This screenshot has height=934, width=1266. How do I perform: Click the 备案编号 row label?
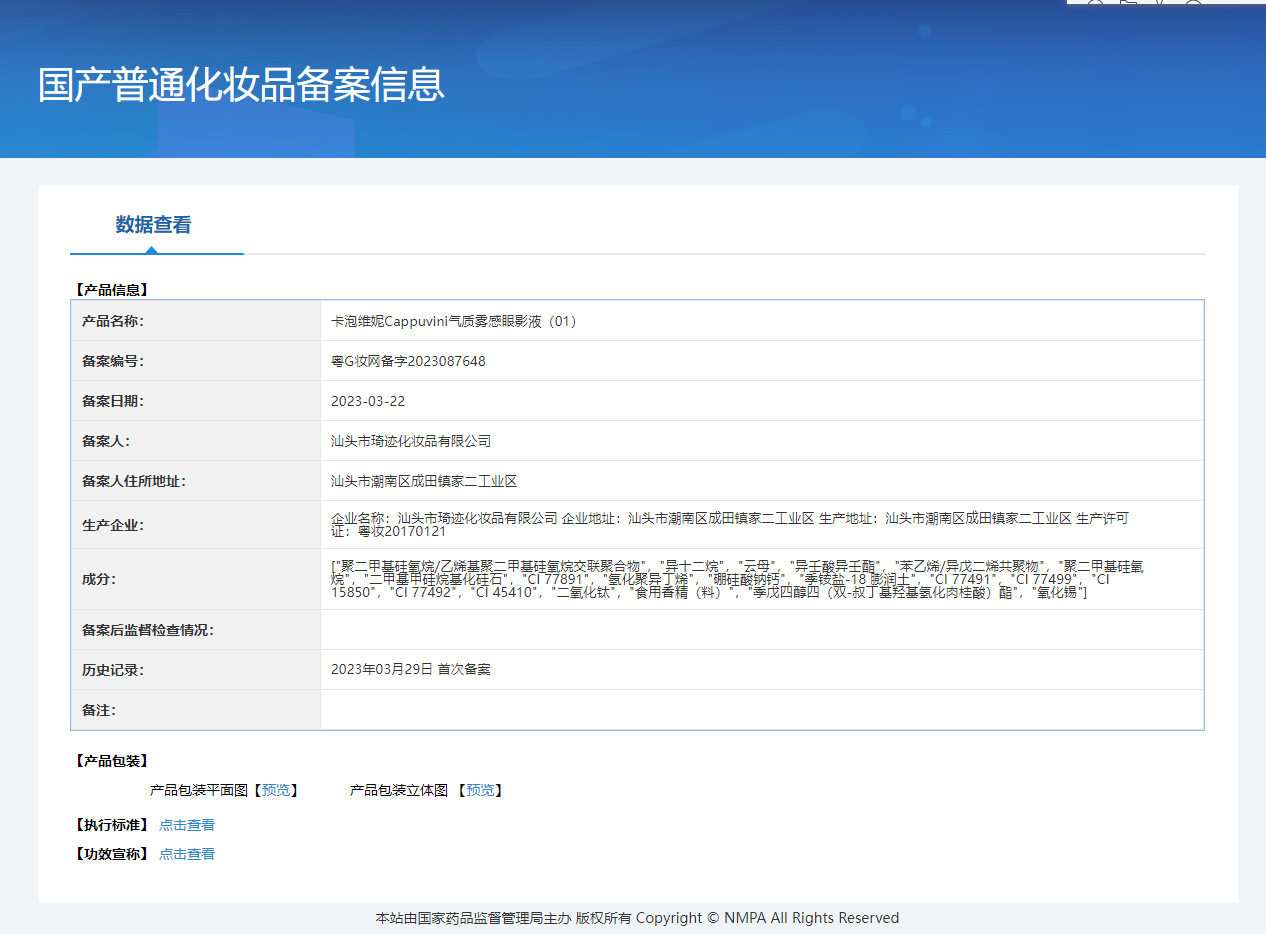pyautogui.click(x=113, y=361)
